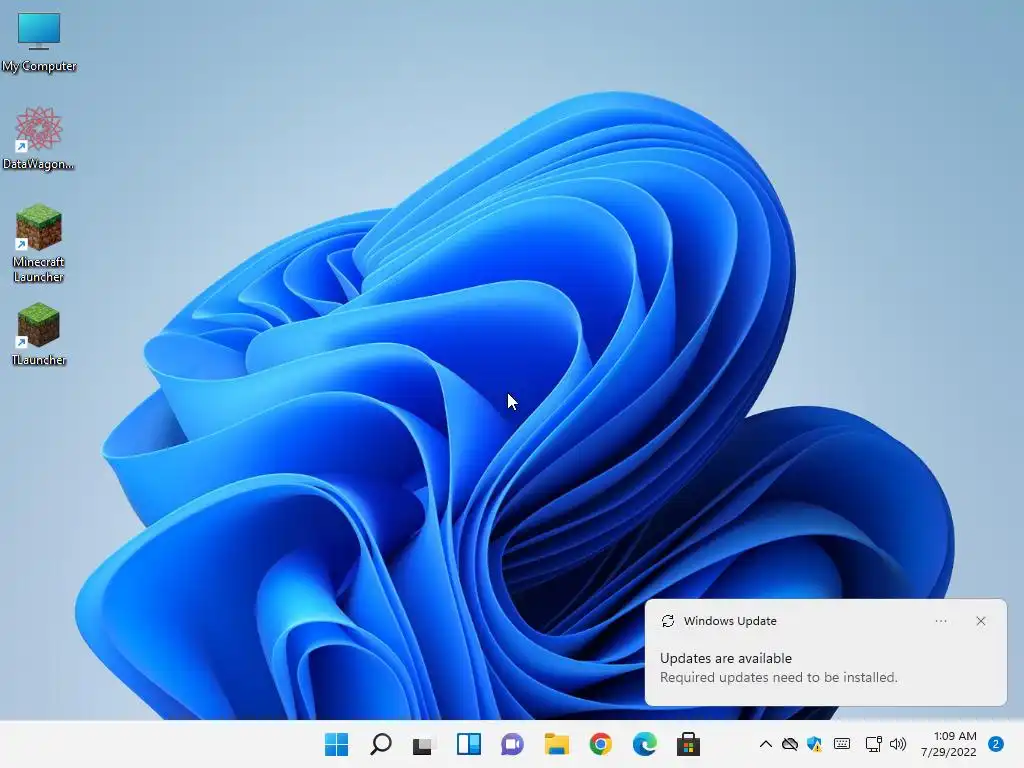Click the OneDrive cloud tray icon

tap(790, 744)
